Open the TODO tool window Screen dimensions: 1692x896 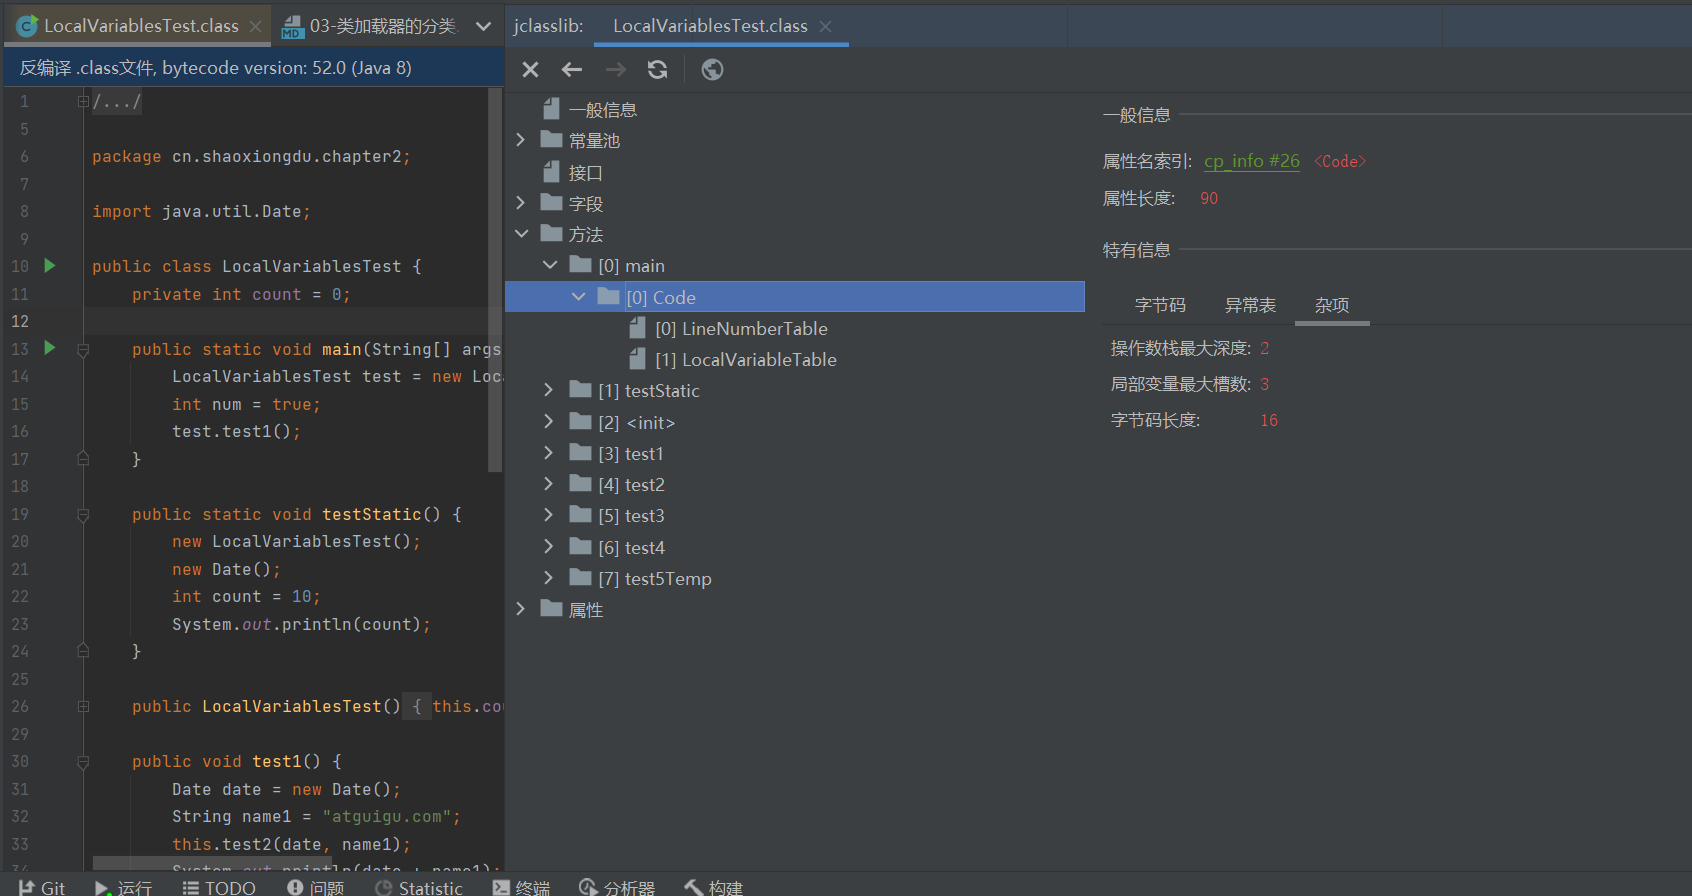[x=219, y=887]
